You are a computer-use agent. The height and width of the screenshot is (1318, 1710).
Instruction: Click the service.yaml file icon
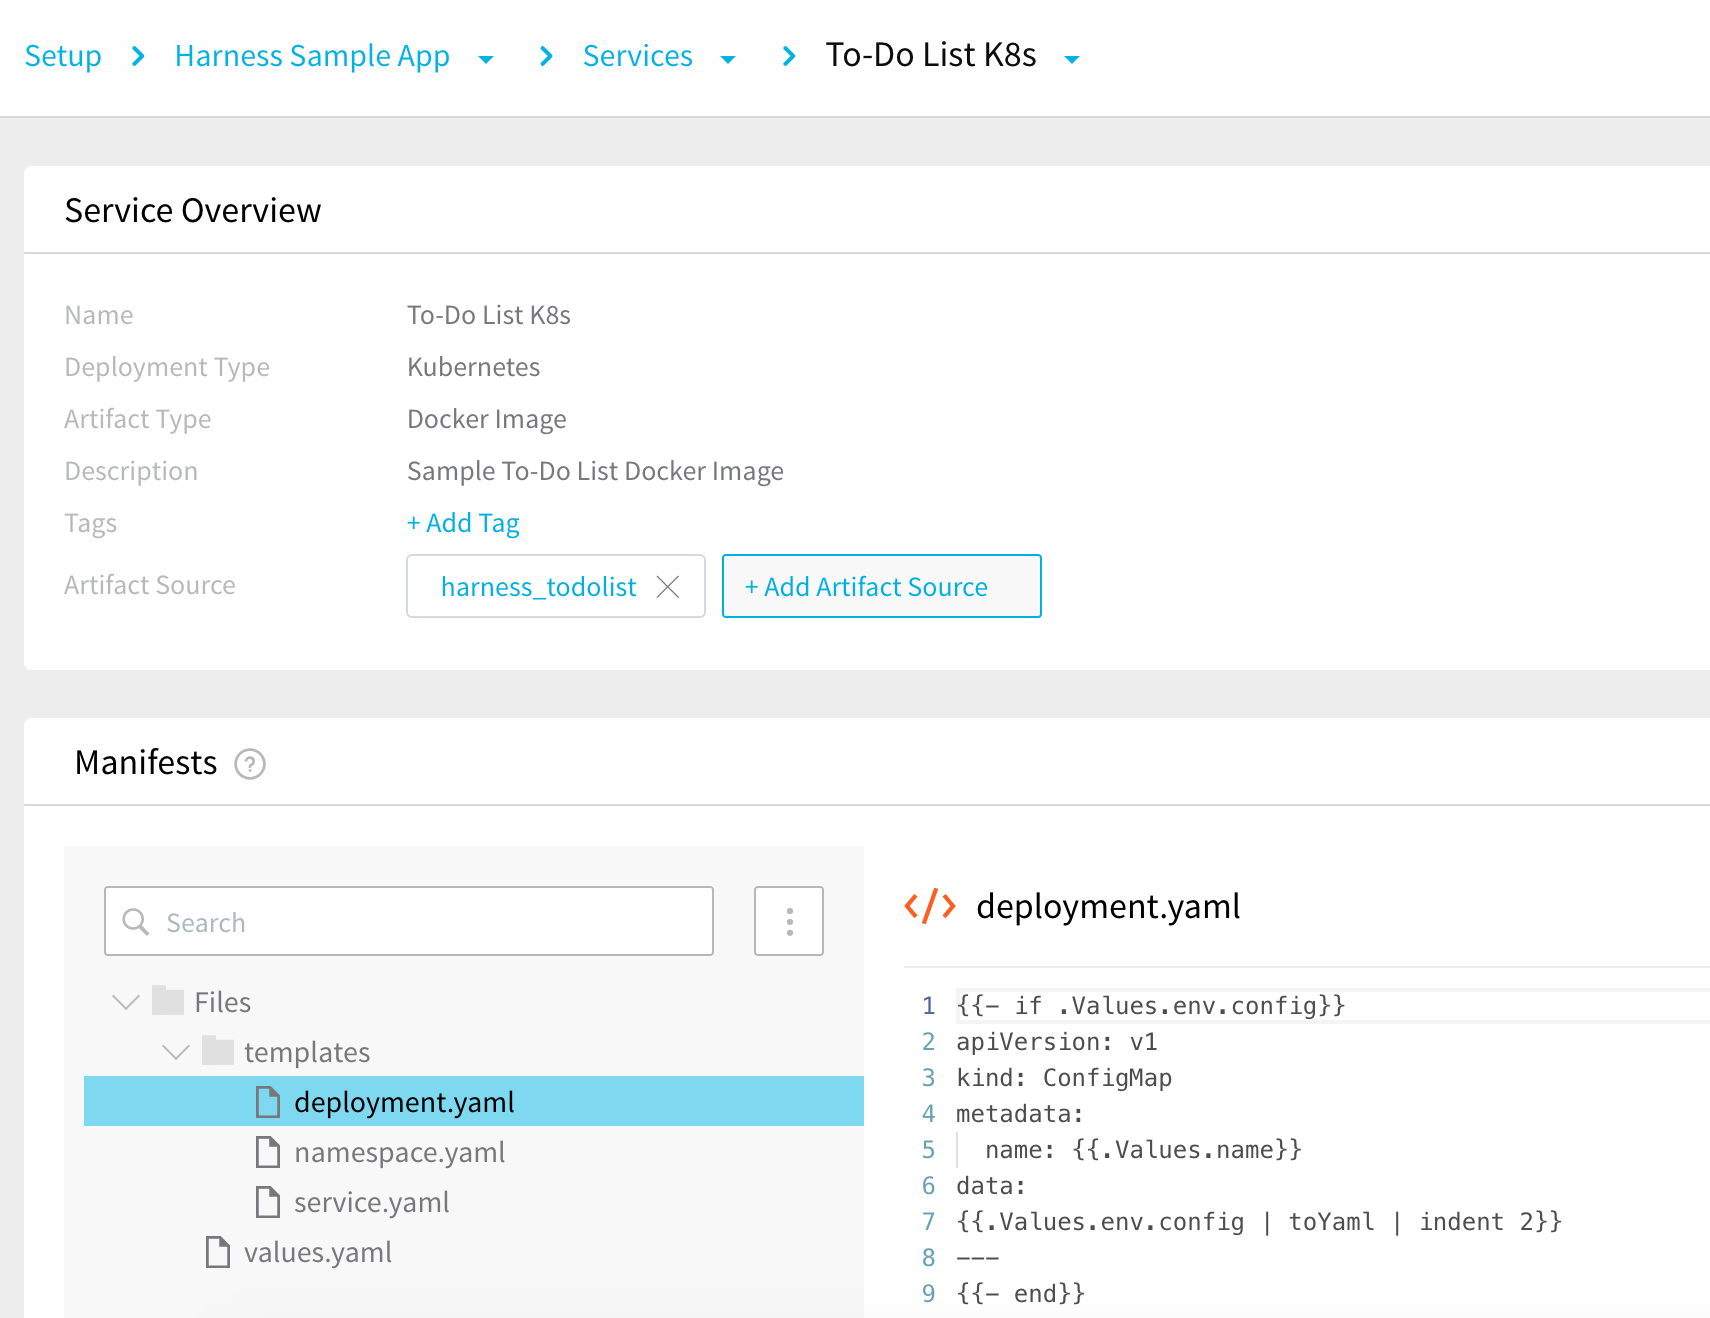268,1201
